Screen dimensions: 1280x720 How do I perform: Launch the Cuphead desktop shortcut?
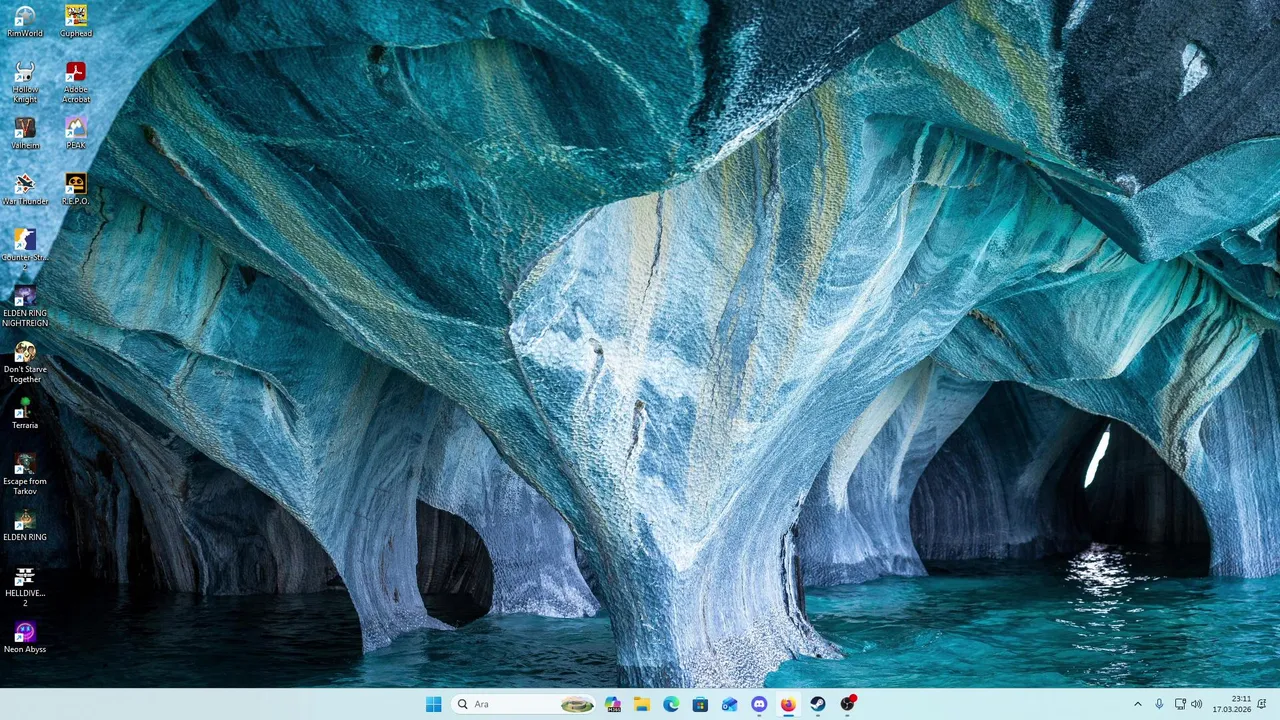pyautogui.click(x=76, y=21)
